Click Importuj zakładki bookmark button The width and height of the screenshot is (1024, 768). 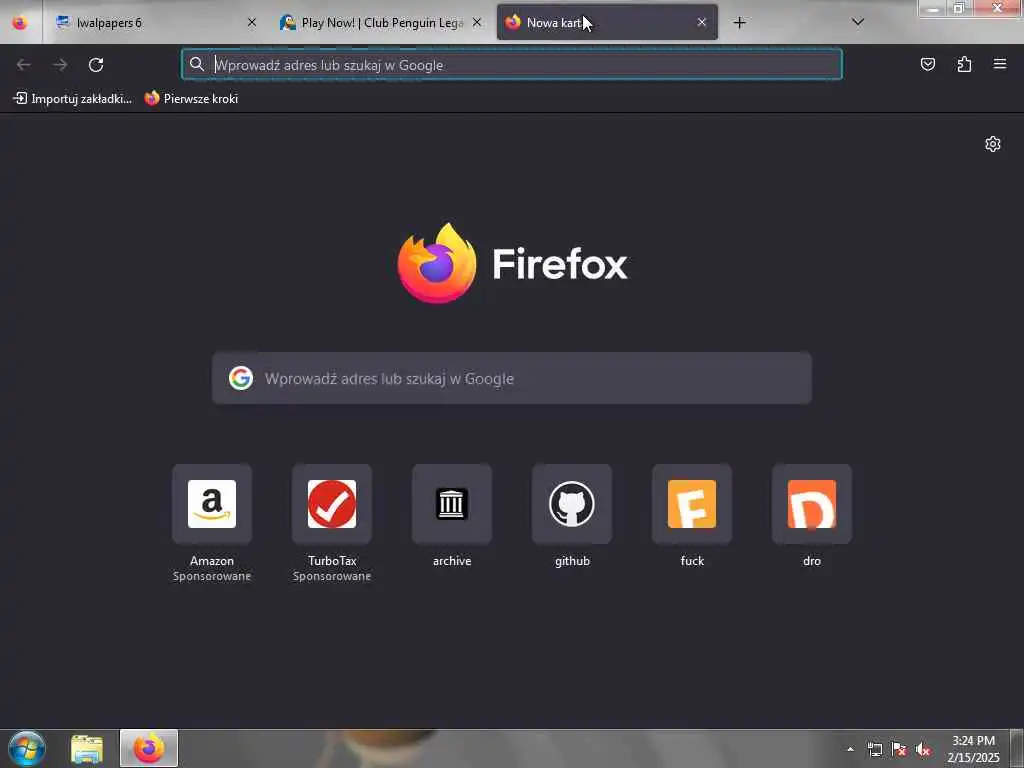(x=72, y=99)
